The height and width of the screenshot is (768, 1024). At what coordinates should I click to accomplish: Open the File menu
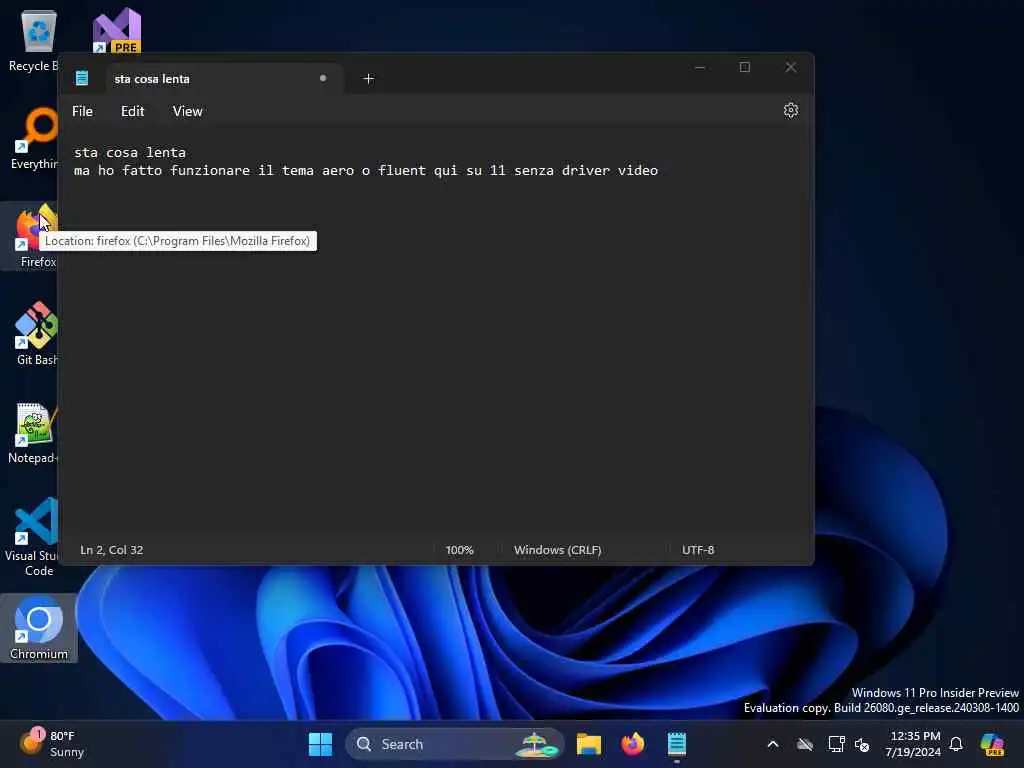pyautogui.click(x=82, y=111)
